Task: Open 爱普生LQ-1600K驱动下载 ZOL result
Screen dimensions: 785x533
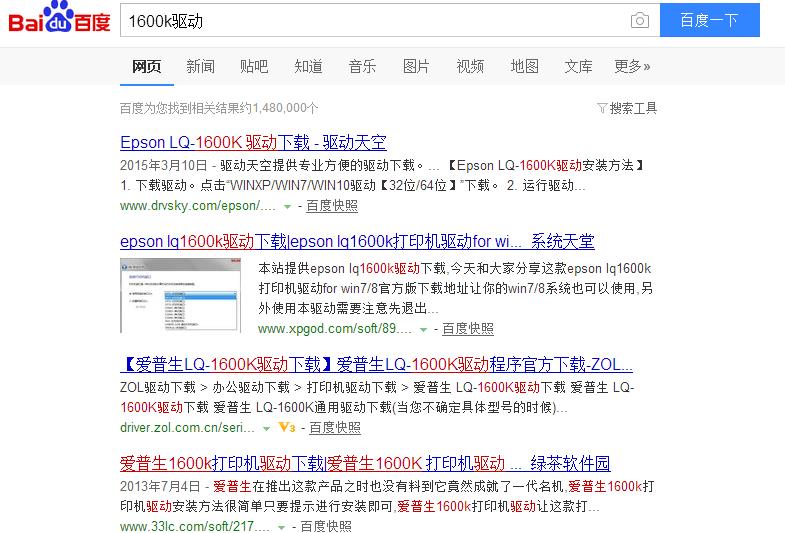Action: 376,364
